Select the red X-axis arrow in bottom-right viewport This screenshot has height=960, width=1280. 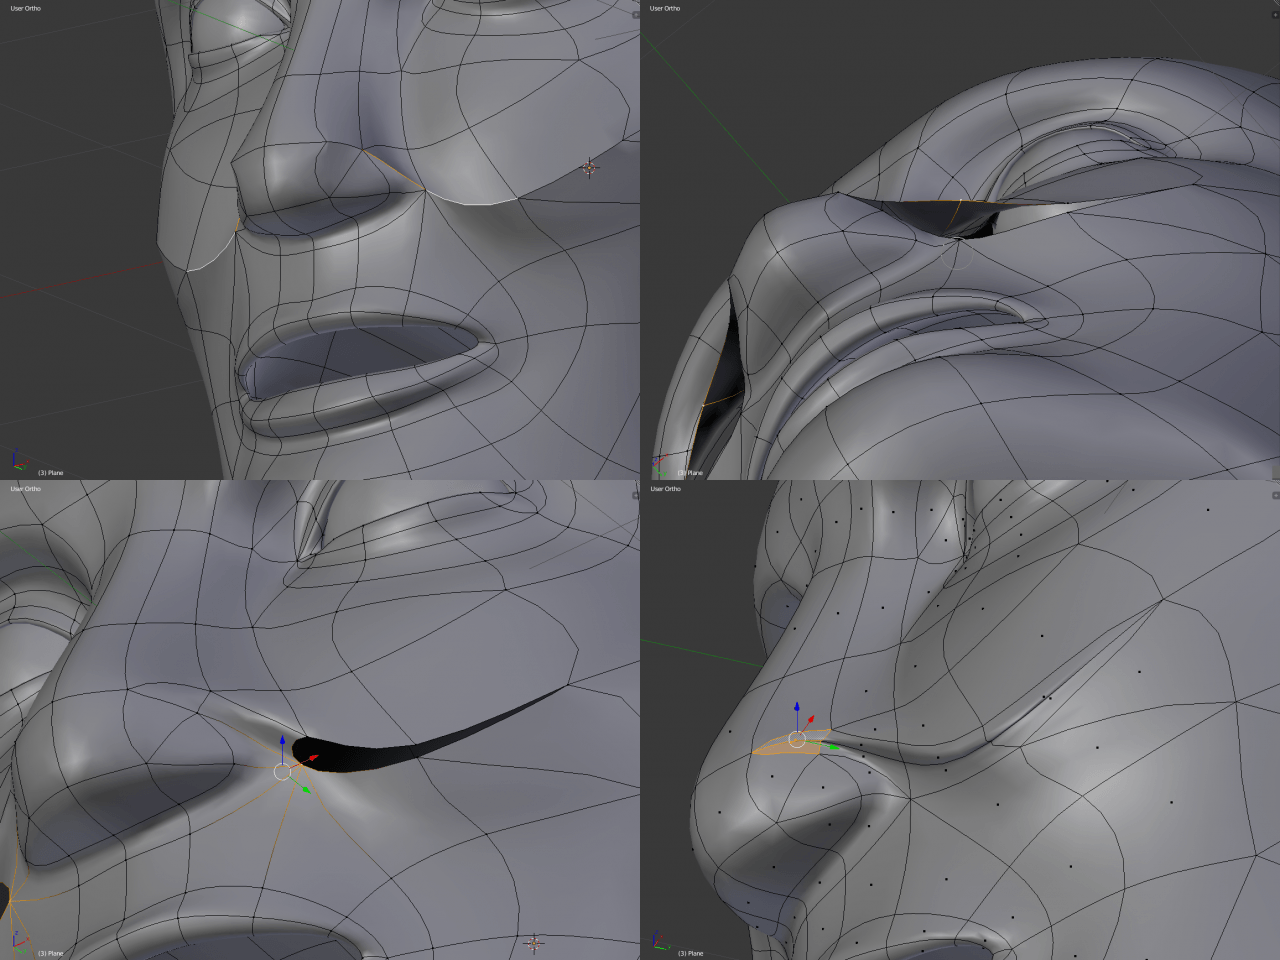811,719
